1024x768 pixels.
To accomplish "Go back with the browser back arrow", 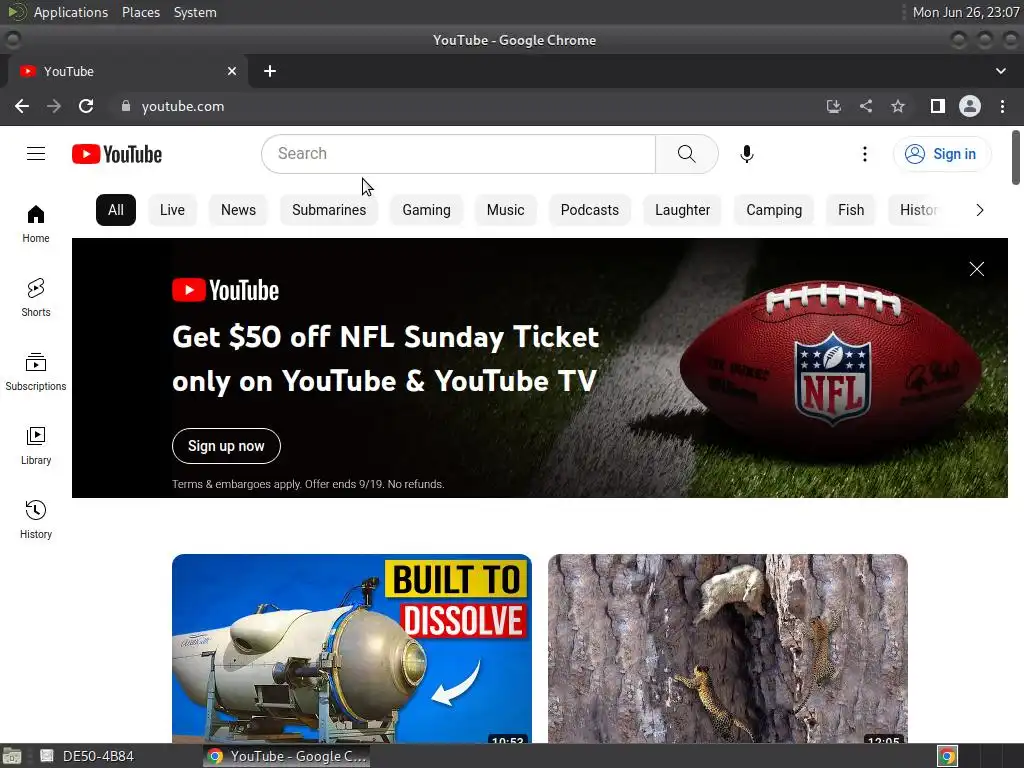I will tap(22, 106).
